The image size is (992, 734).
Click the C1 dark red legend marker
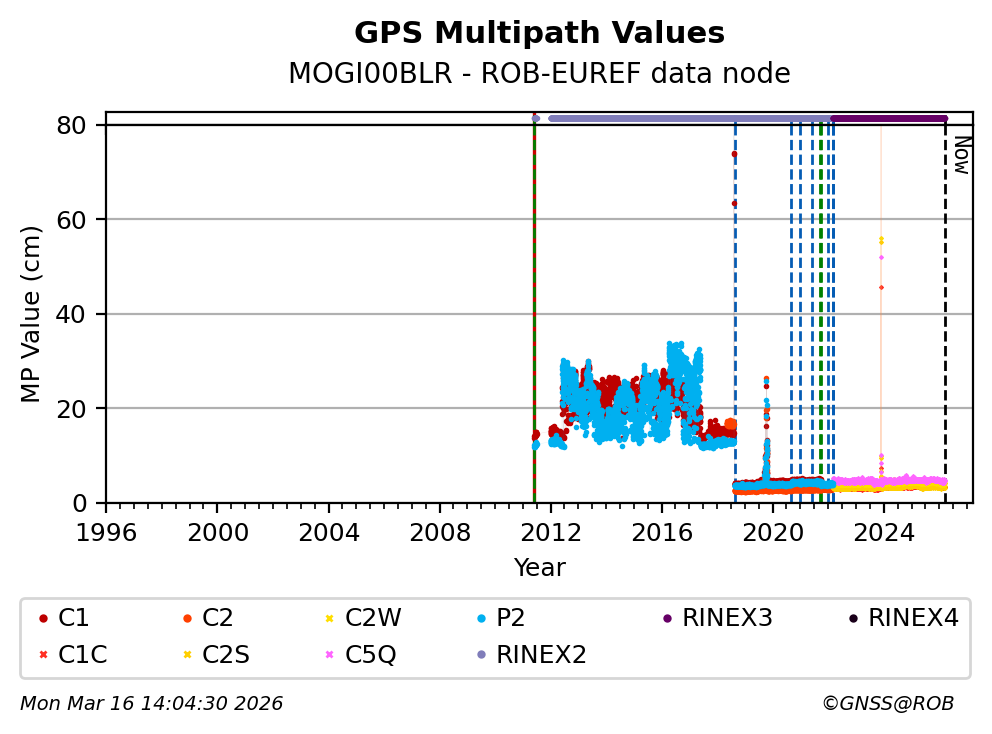point(42,619)
